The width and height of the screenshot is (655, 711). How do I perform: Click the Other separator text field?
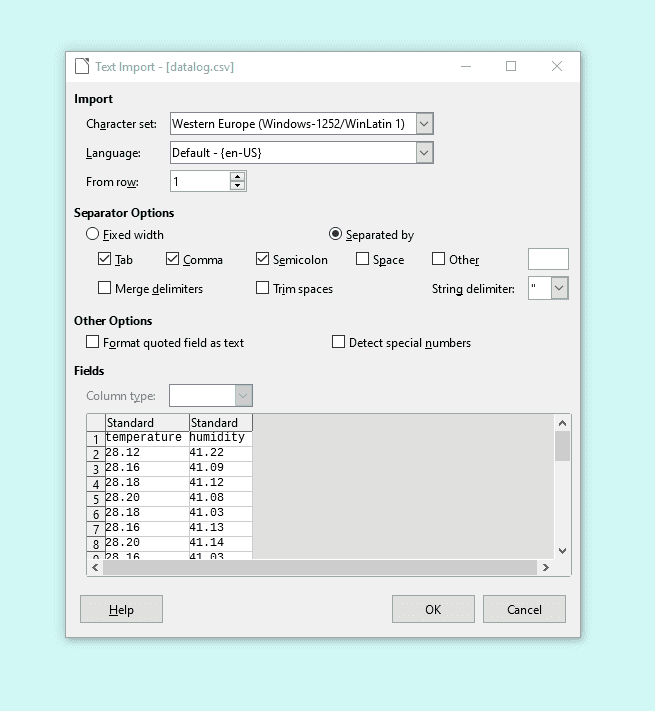point(548,260)
